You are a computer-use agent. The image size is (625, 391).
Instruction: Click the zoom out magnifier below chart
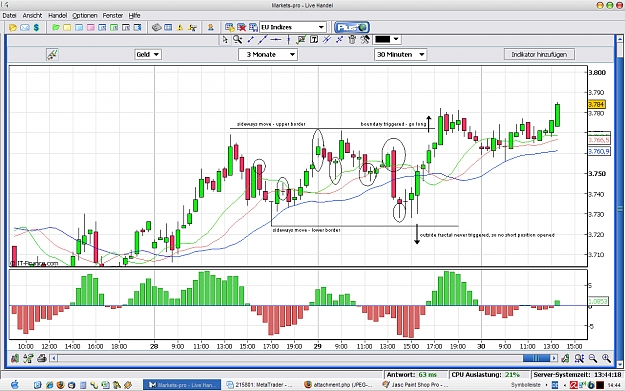point(593,358)
